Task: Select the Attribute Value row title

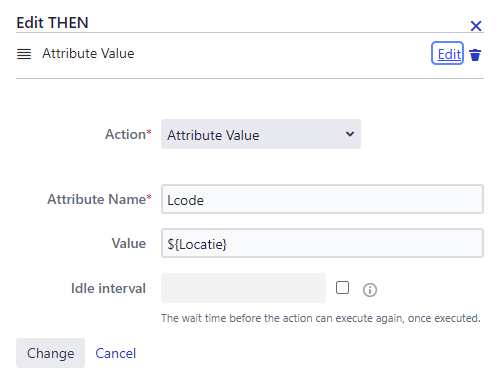Action: (x=88, y=53)
